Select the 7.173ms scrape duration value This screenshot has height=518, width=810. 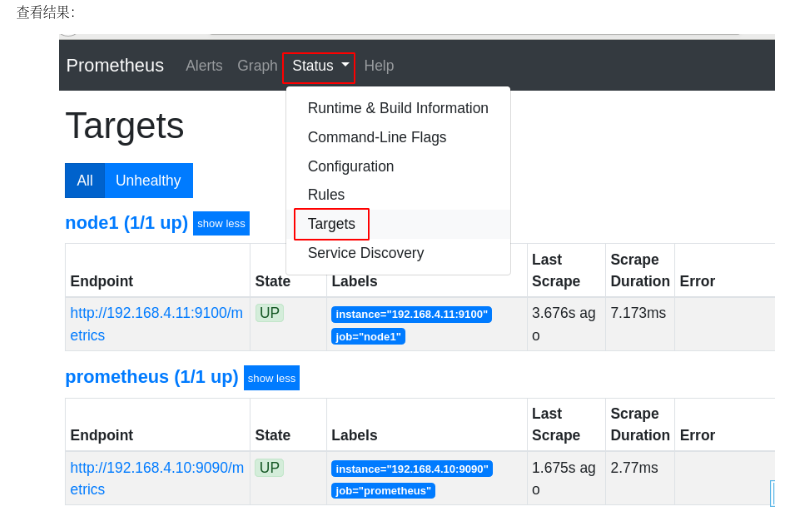638,313
